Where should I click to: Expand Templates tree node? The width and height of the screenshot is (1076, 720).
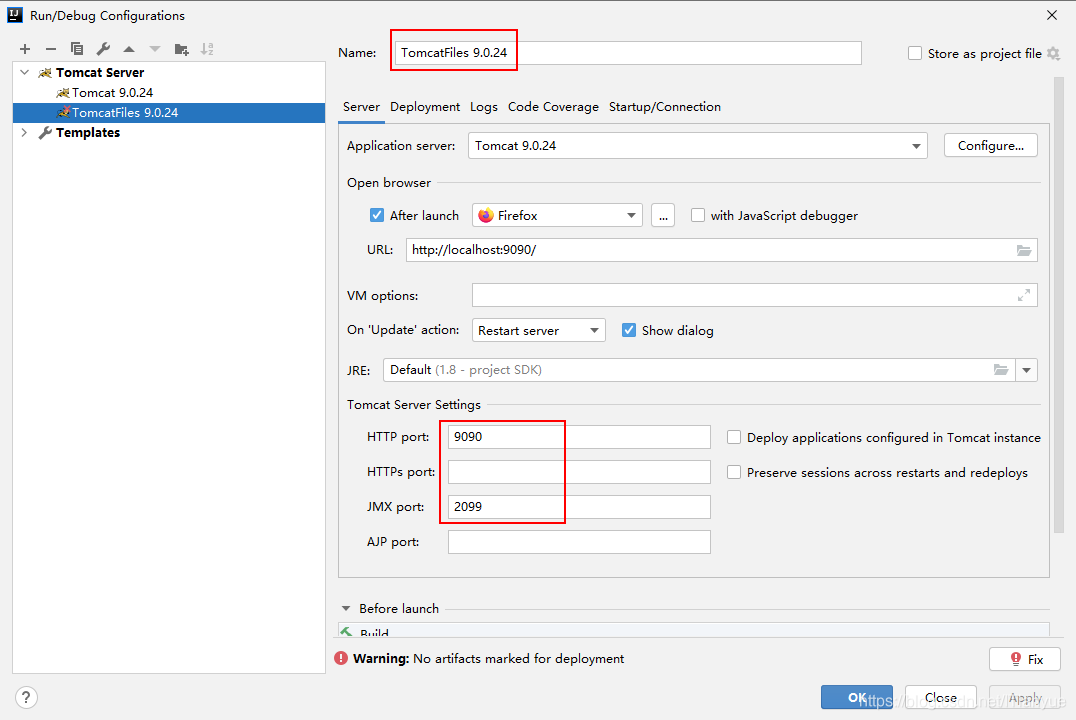(25, 132)
